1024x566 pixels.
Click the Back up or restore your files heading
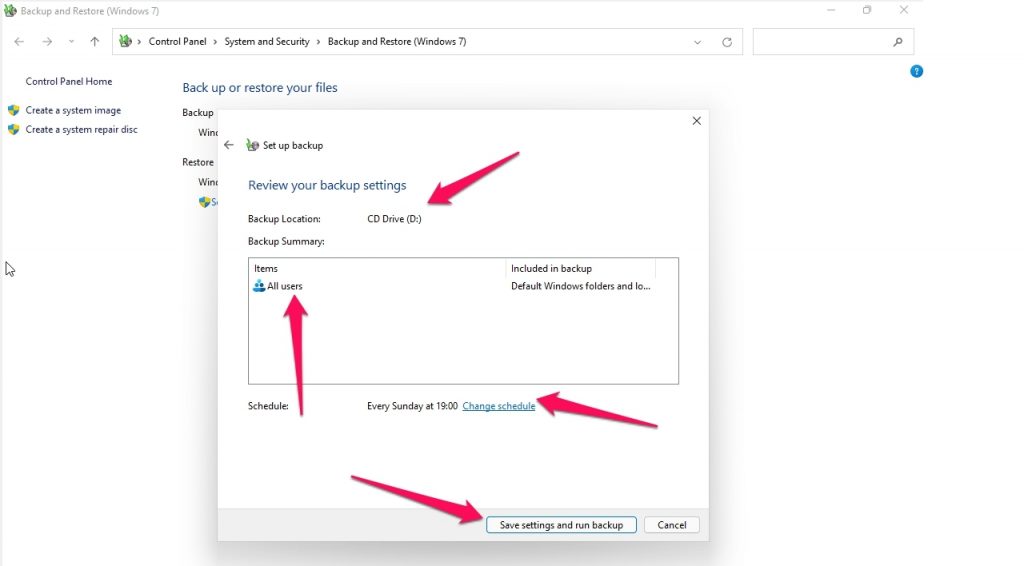click(260, 87)
